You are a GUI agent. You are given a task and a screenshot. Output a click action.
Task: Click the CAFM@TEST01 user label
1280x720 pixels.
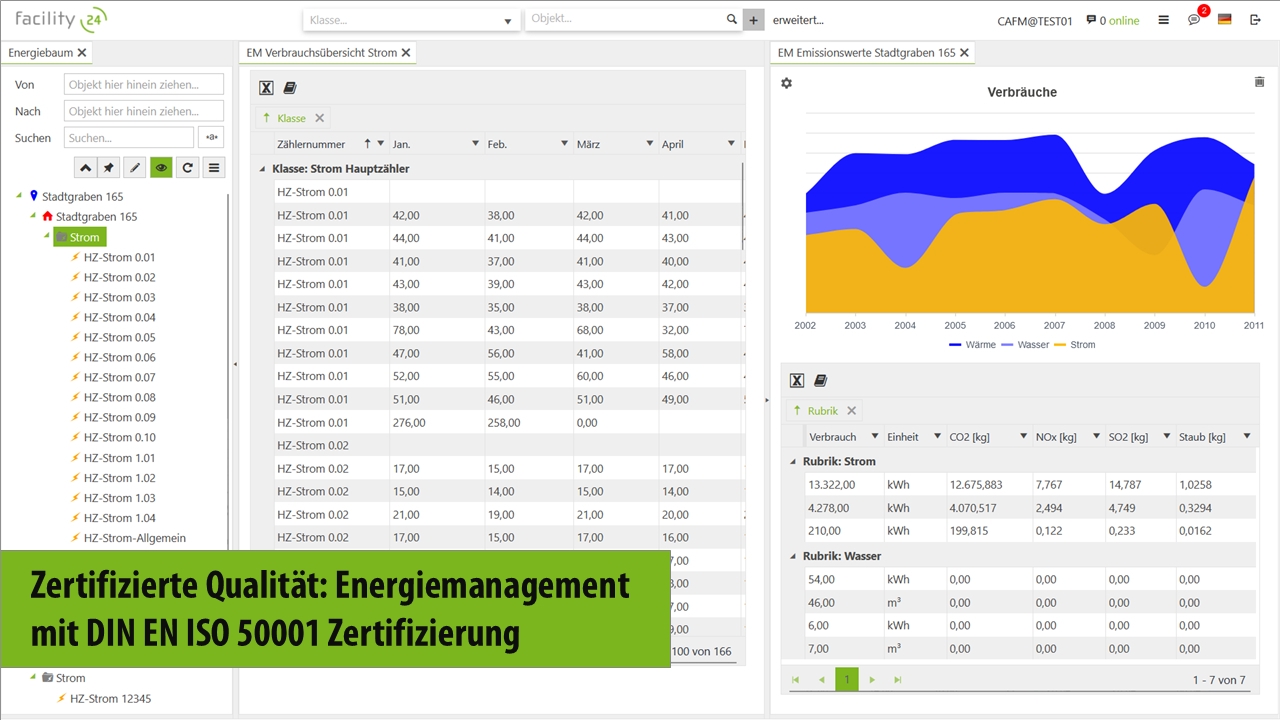[1035, 21]
